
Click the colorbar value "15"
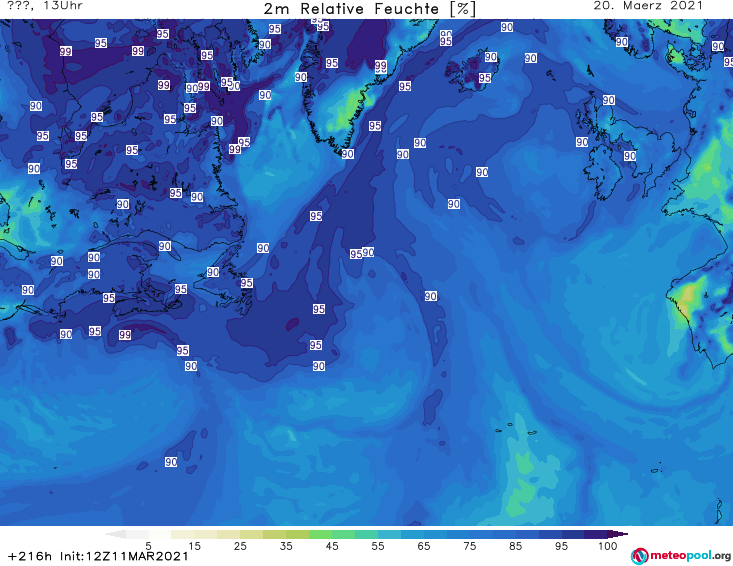coord(194,546)
